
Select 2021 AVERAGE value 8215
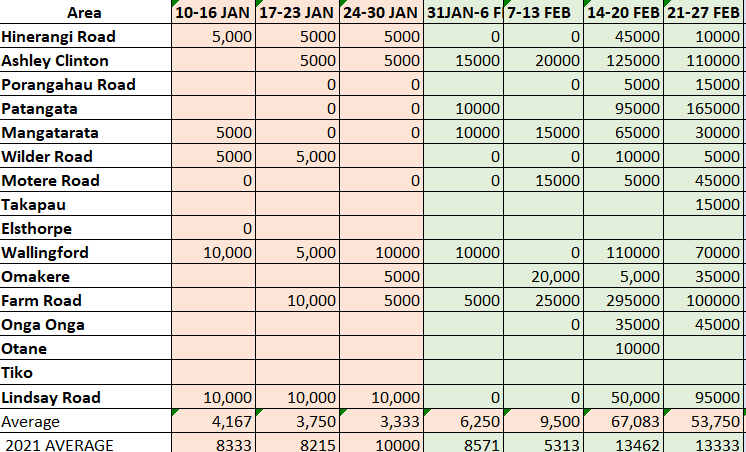coord(297,443)
